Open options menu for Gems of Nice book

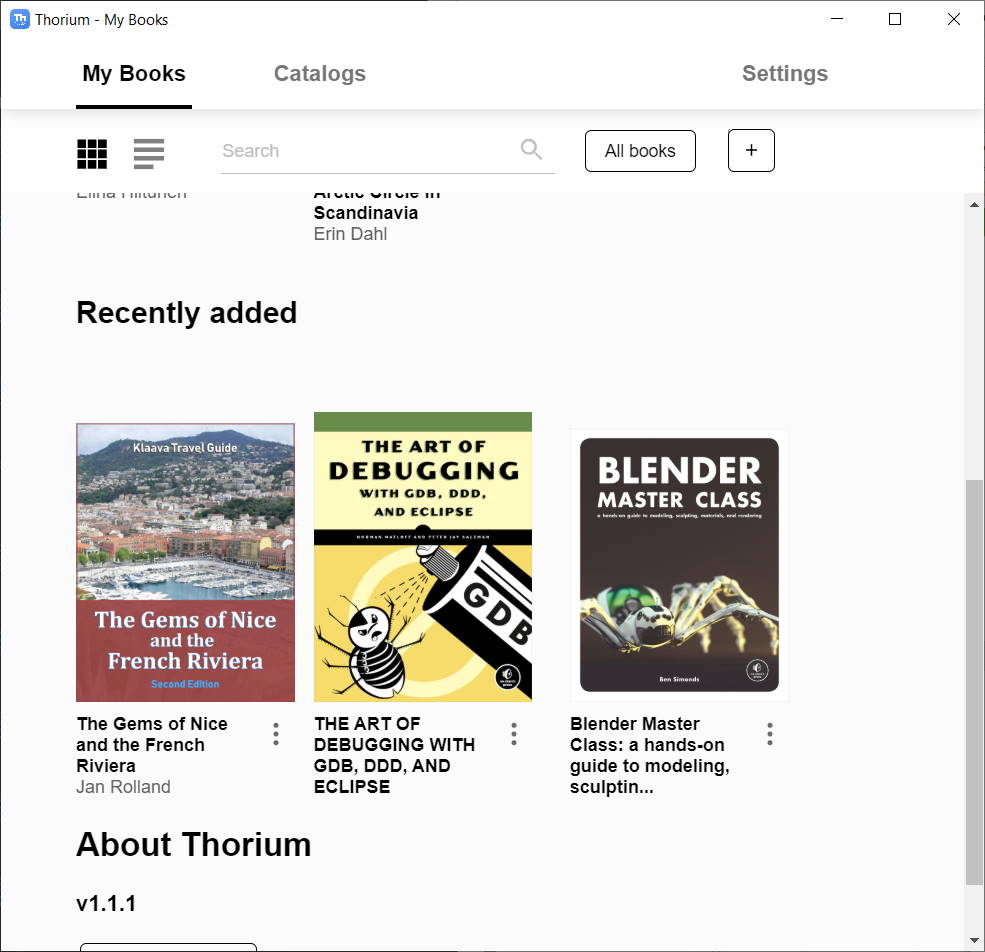click(x=276, y=735)
